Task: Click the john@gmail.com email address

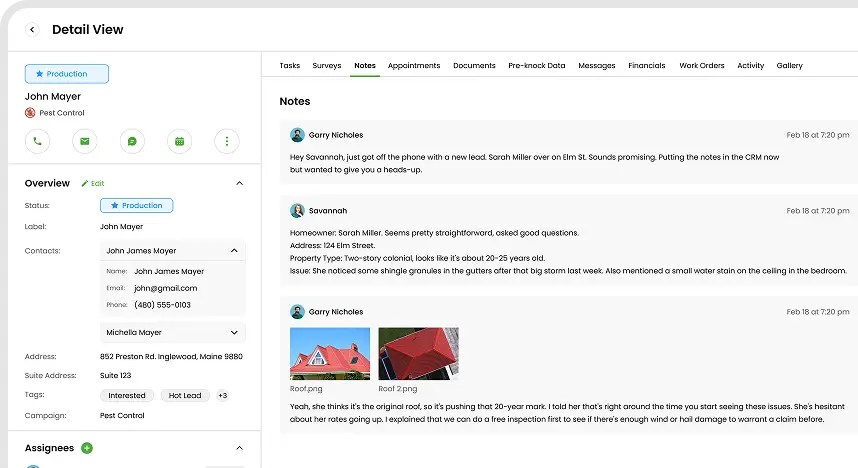Action: pos(166,288)
